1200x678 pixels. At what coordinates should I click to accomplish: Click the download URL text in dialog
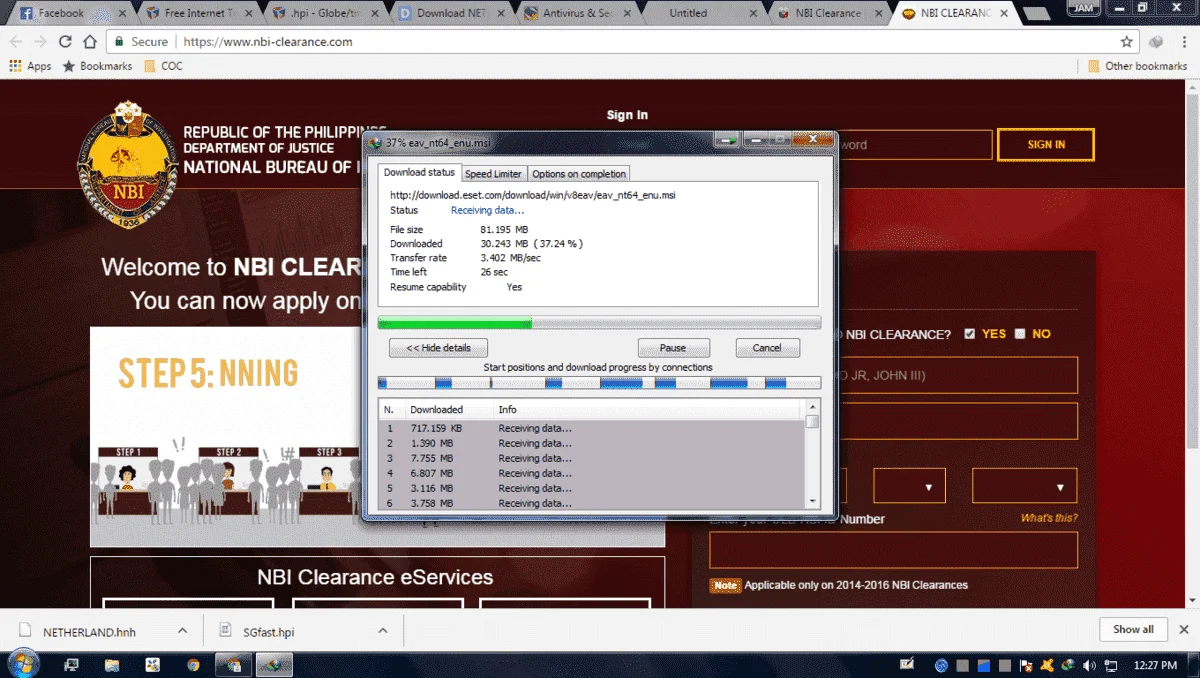click(x=532, y=195)
